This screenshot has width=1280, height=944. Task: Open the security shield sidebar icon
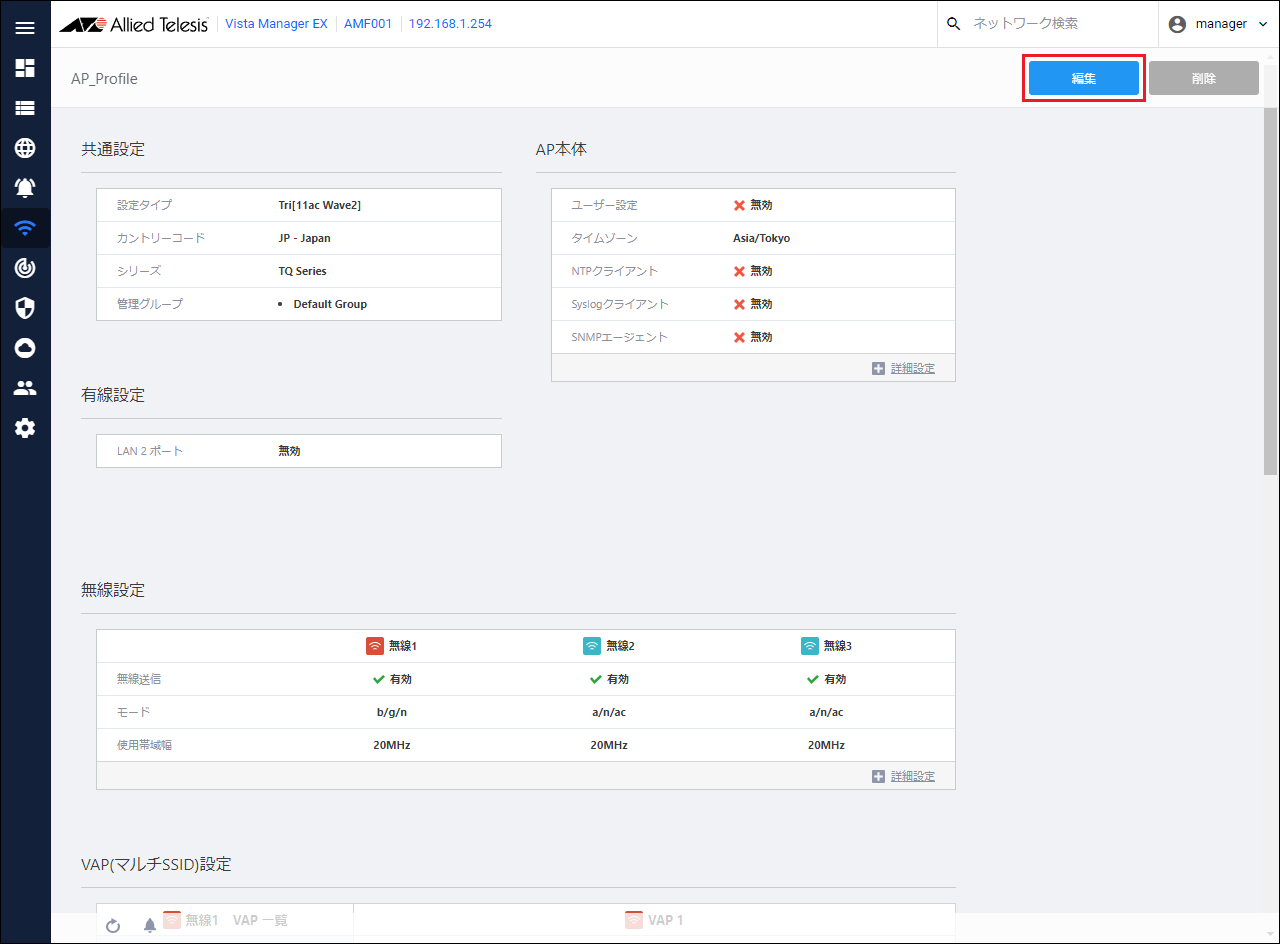point(25,308)
